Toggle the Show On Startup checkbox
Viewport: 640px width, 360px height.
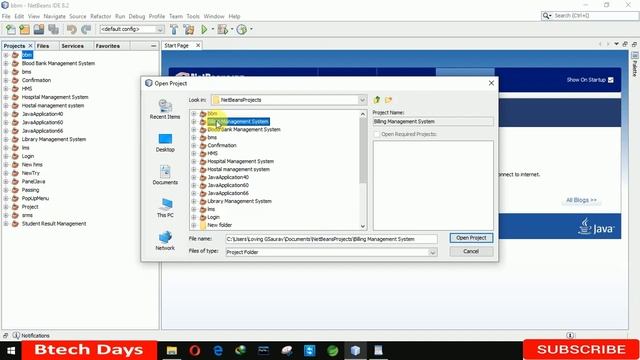tap(611, 80)
